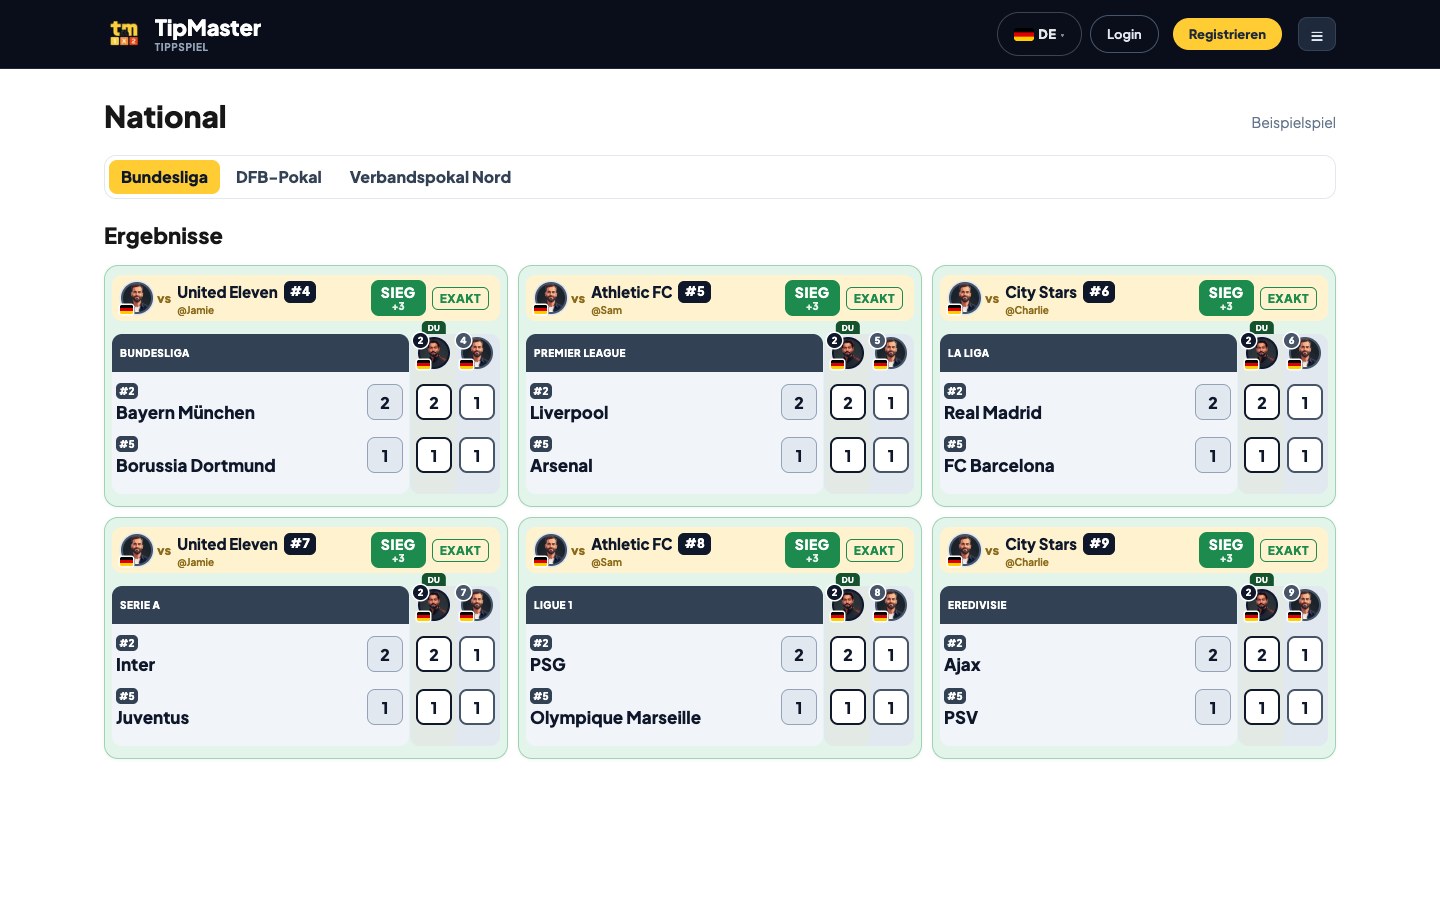The height and width of the screenshot is (900, 1440).
Task: Click the #6 badge beside City Stars
Action: (1099, 292)
